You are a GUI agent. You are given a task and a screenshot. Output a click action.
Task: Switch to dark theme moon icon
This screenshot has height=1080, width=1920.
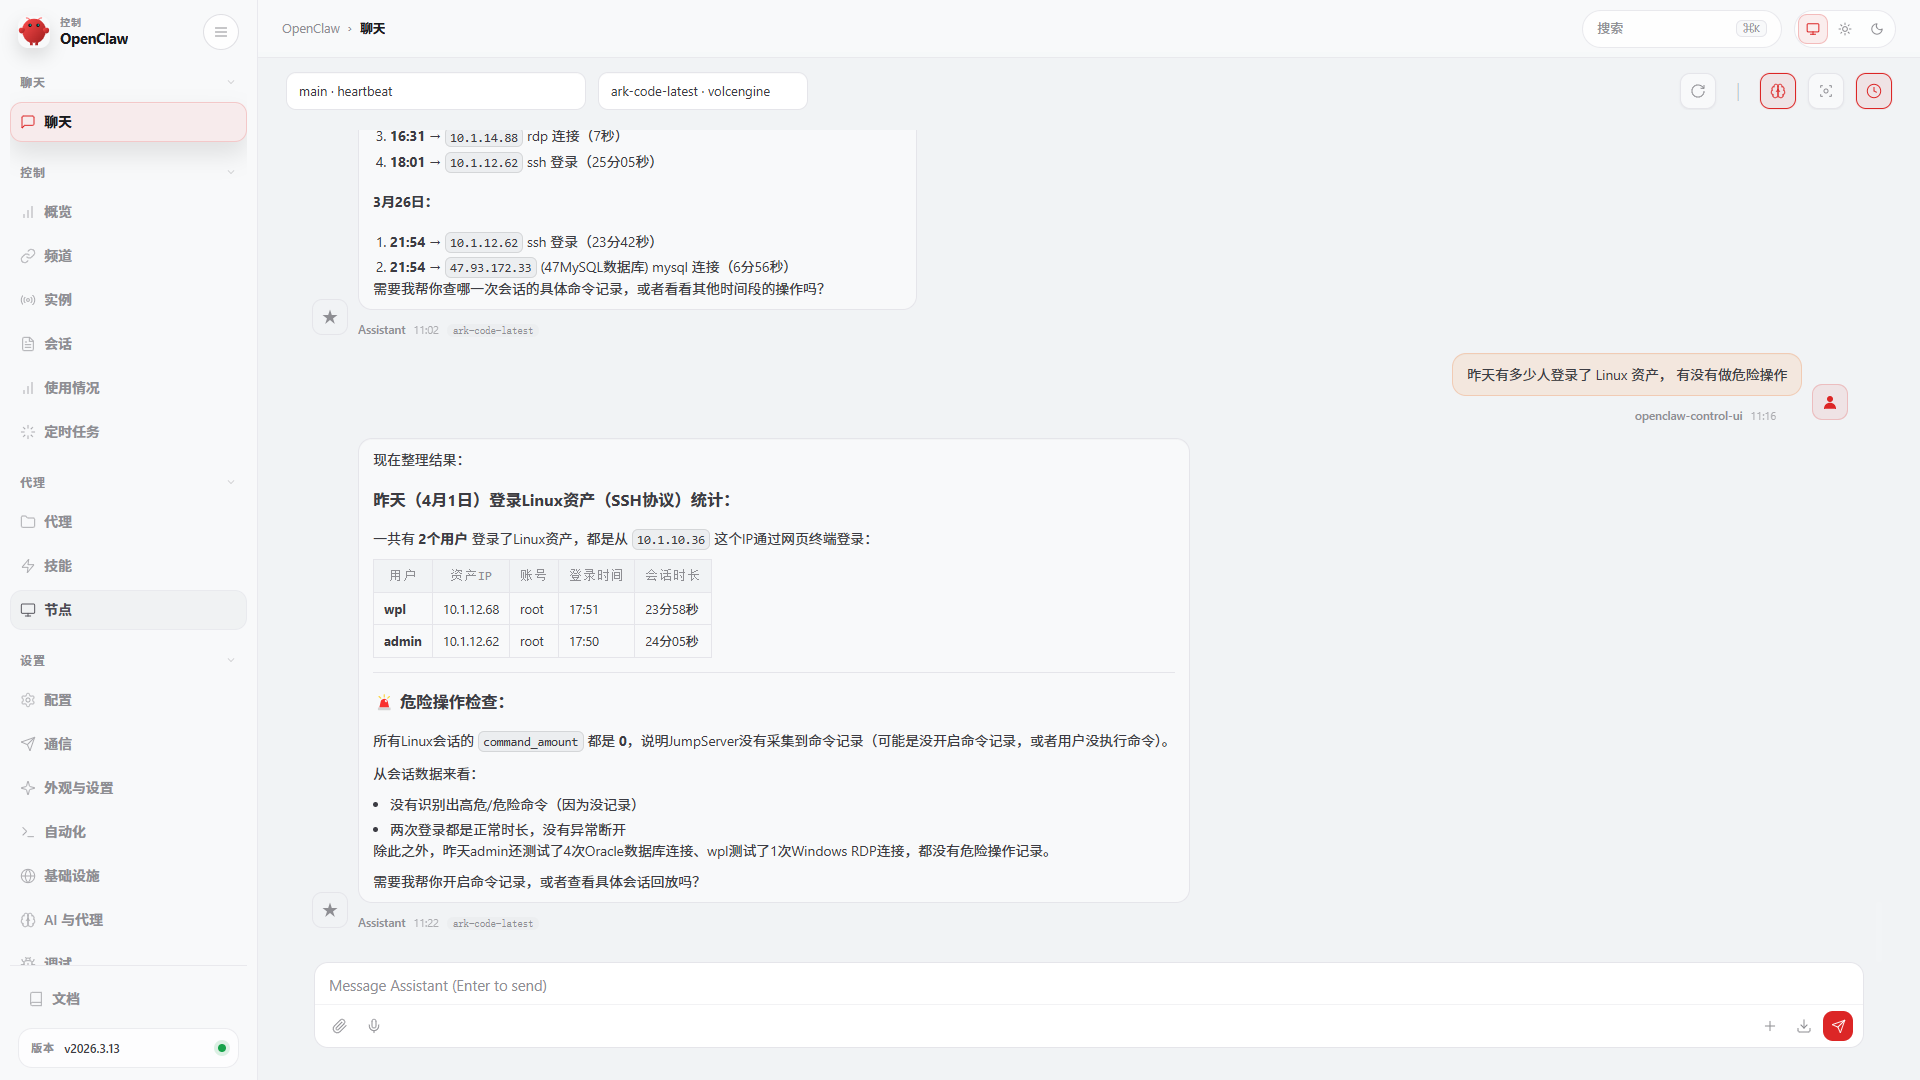click(1877, 29)
